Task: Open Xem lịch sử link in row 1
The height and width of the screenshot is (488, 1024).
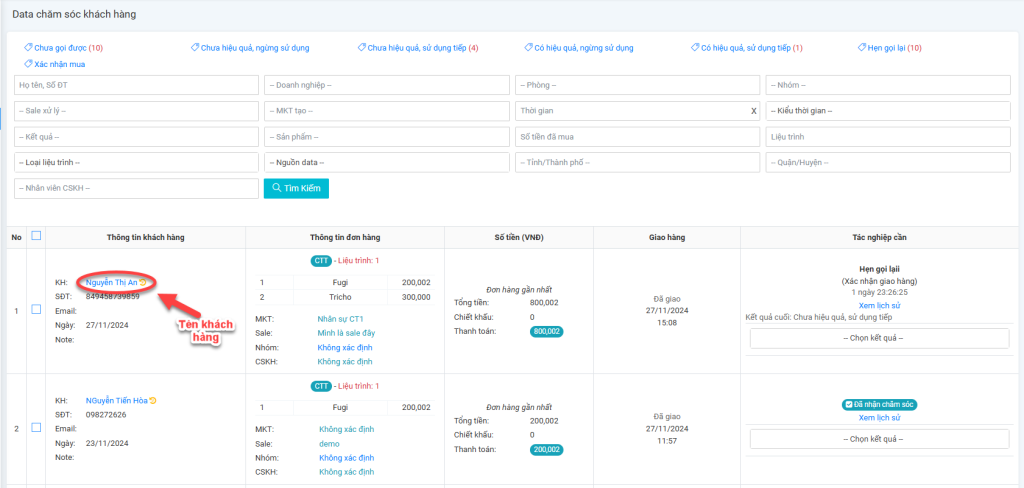Action: [879, 305]
